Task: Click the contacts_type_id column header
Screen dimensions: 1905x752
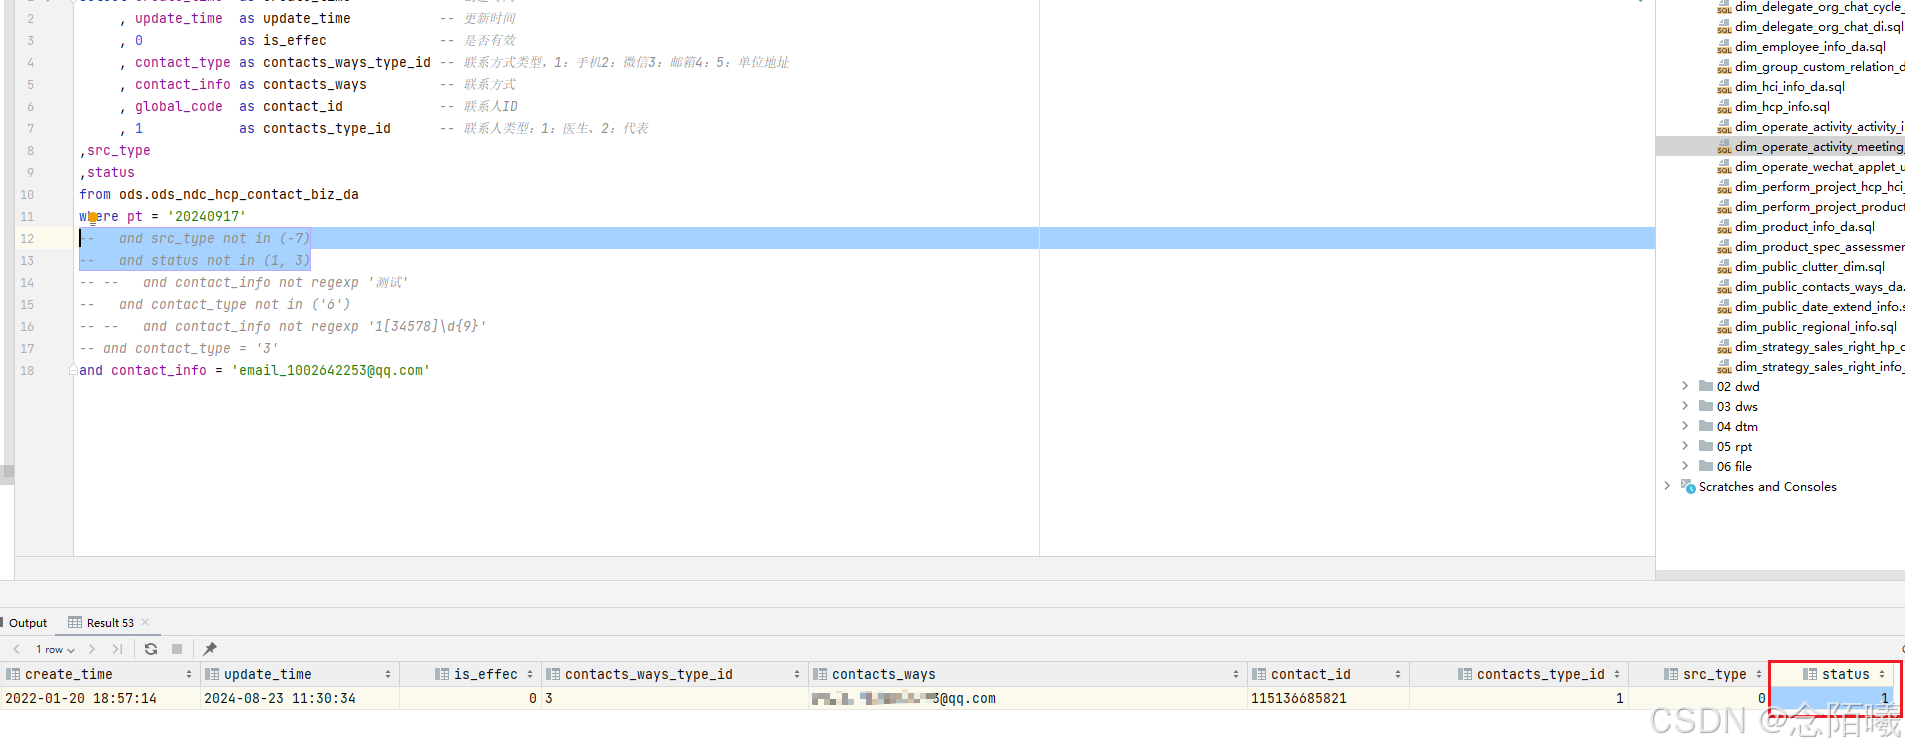Action: point(1518,675)
